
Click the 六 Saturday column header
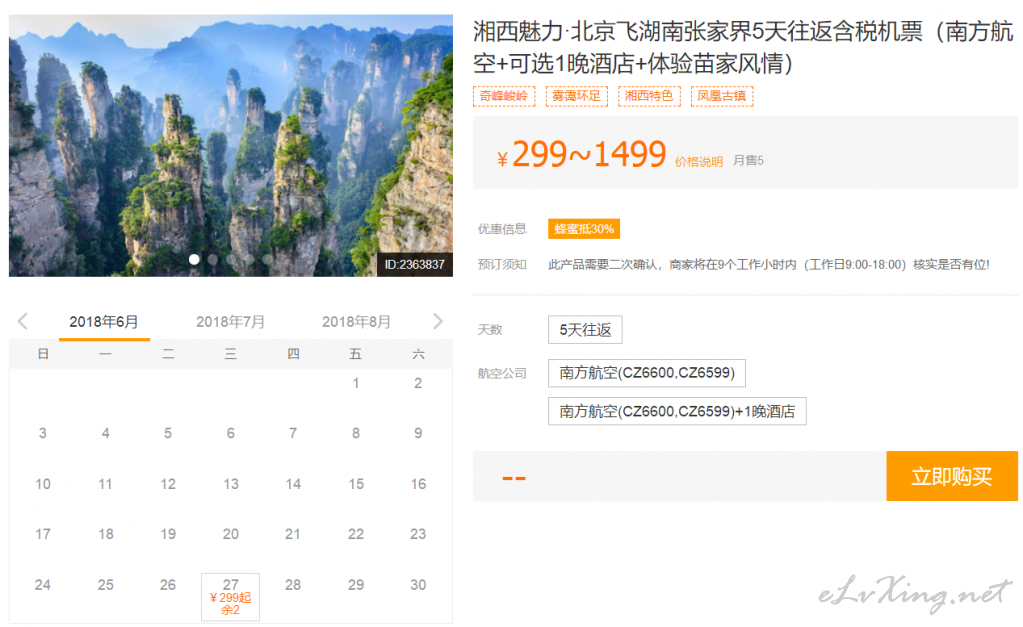pos(418,354)
